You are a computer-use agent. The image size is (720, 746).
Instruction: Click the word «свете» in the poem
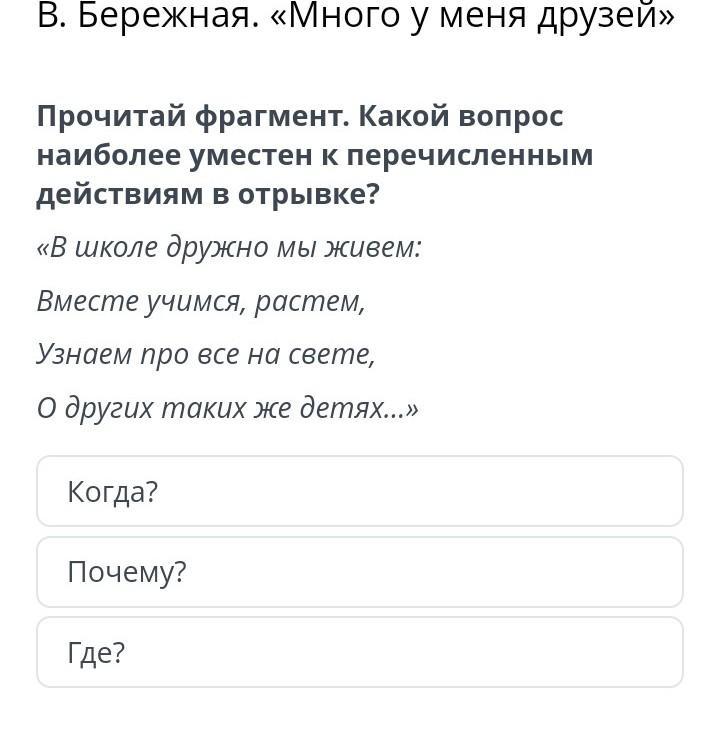pos(332,355)
